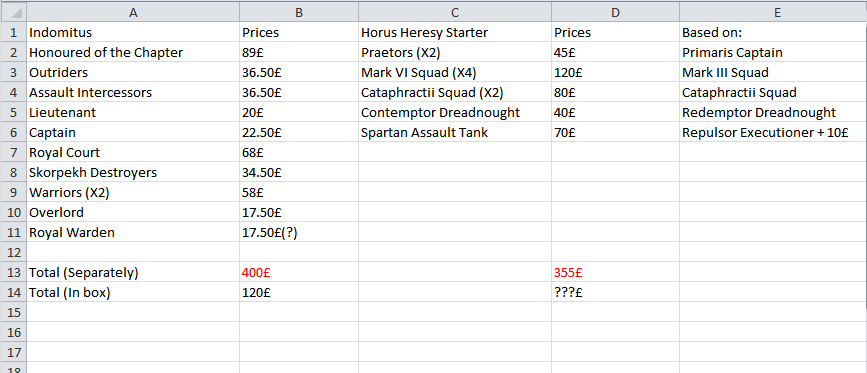The height and width of the screenshot is (373, 867).
Task: Select the Royal Warden price 17.50£(?) cell
Action: (299, 233)
